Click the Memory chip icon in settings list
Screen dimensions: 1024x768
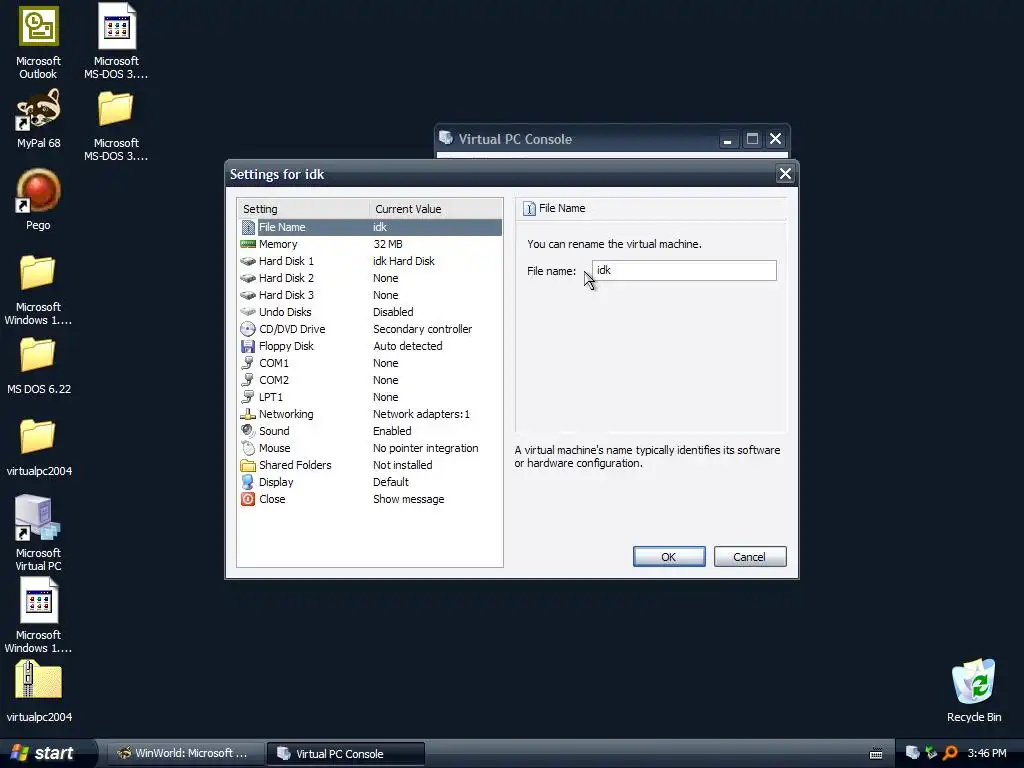pyautogui.click(x=248, y=244)
